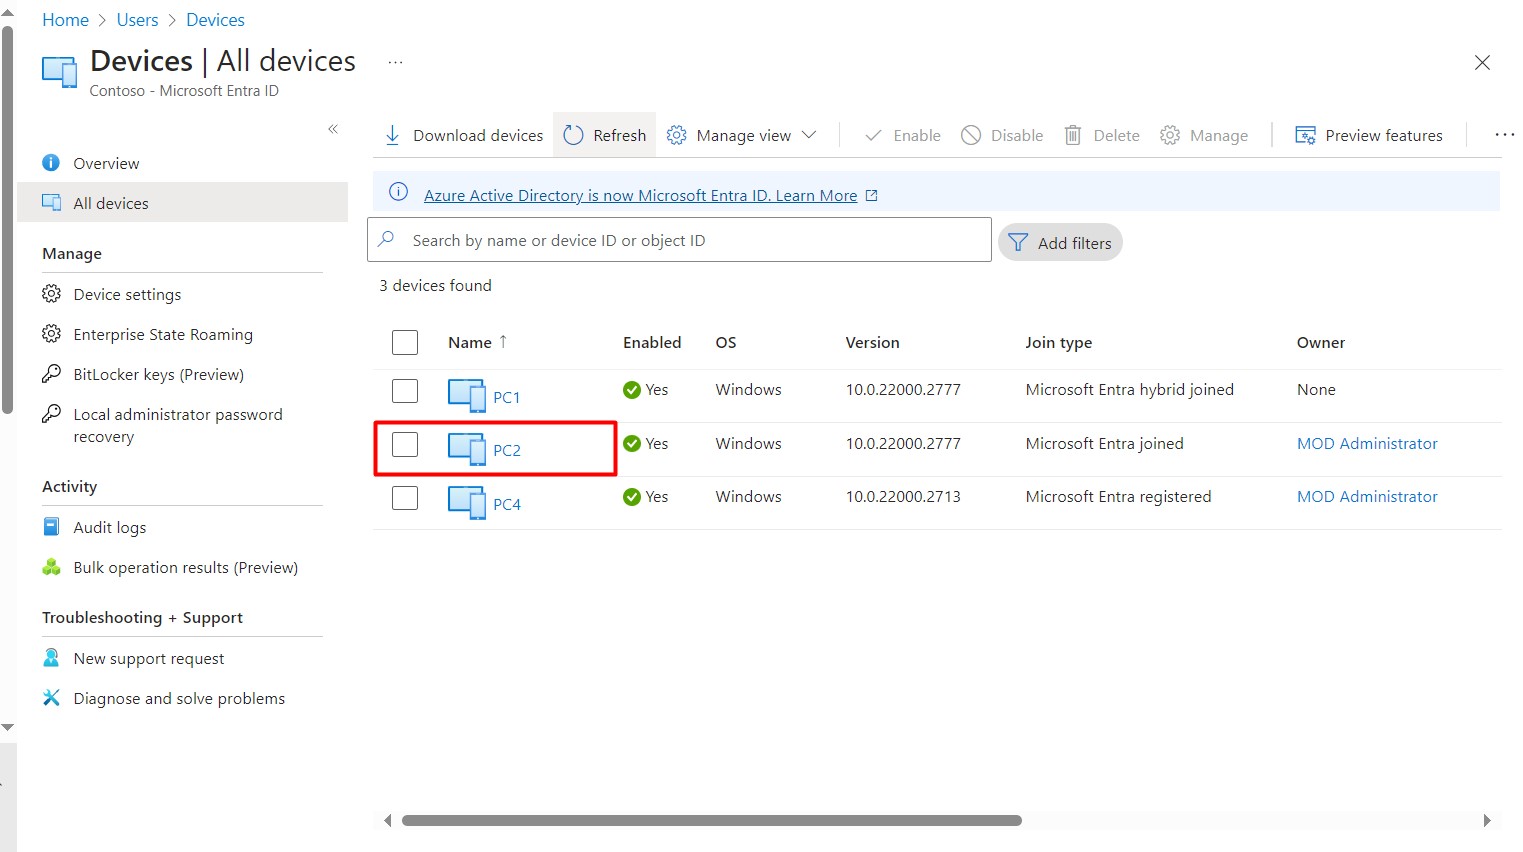The height and width of the screenshot is (852, 1523).
Task: Click the Audit logs icon
Action: coord(51,526)
